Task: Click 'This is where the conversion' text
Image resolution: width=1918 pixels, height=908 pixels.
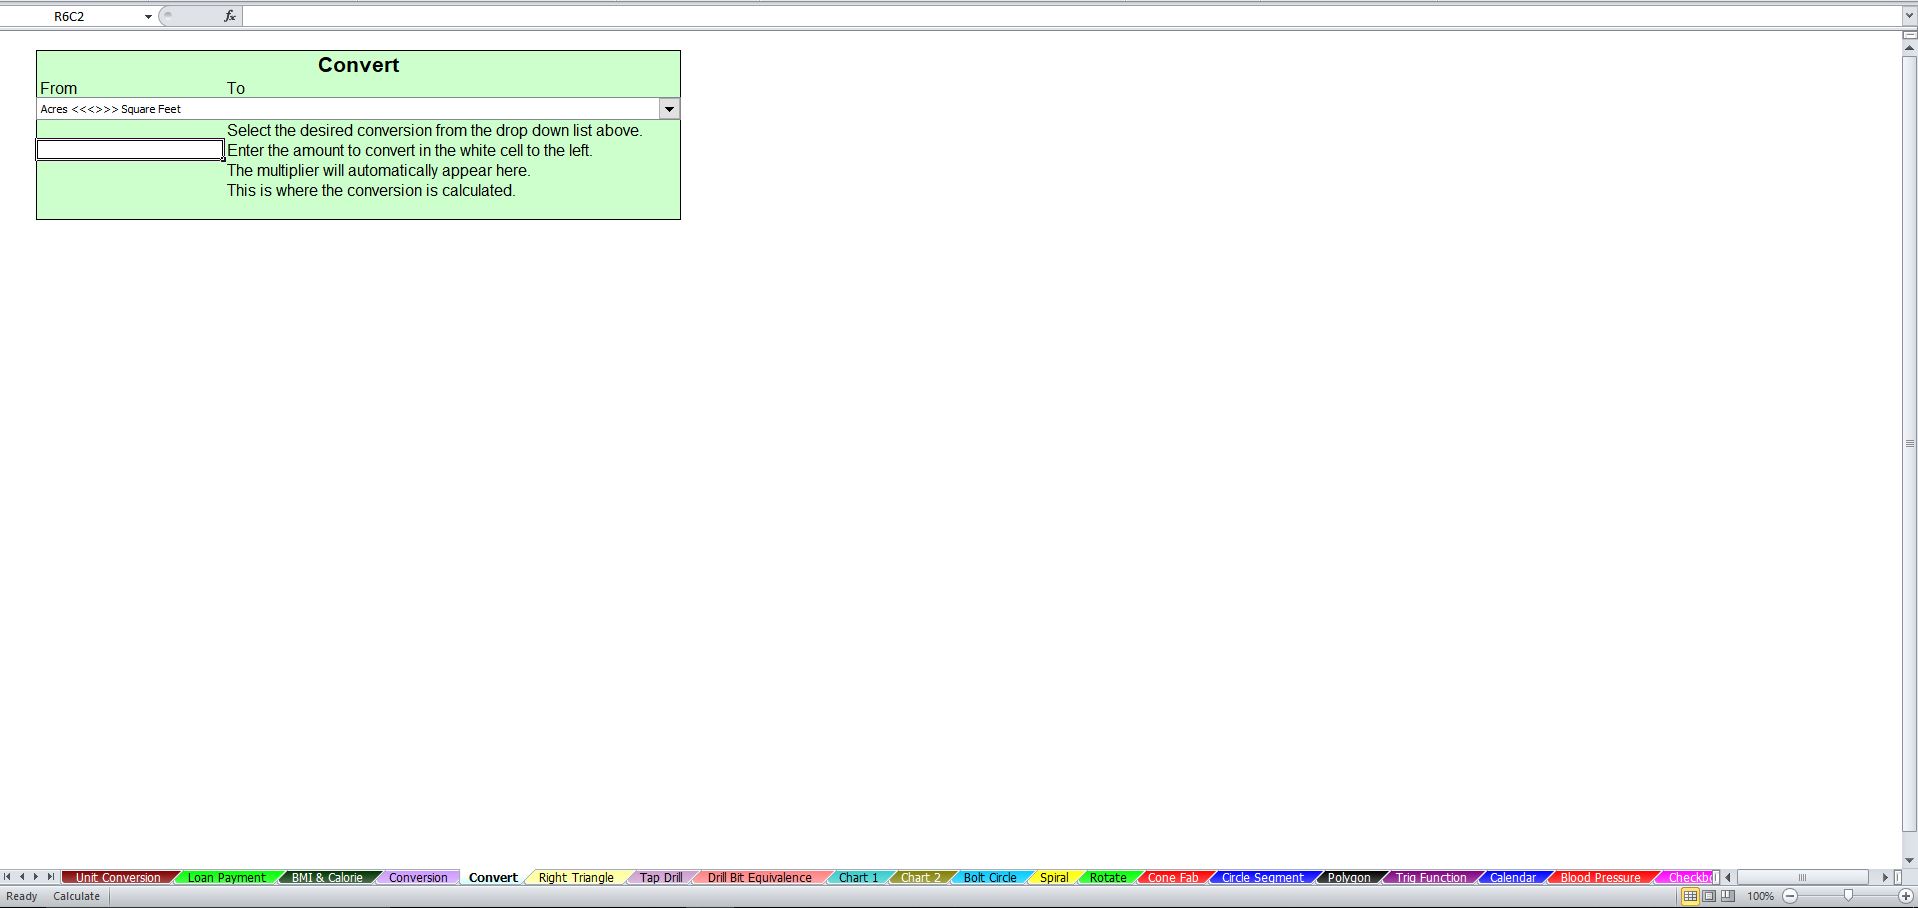Action: coord(371,190)
